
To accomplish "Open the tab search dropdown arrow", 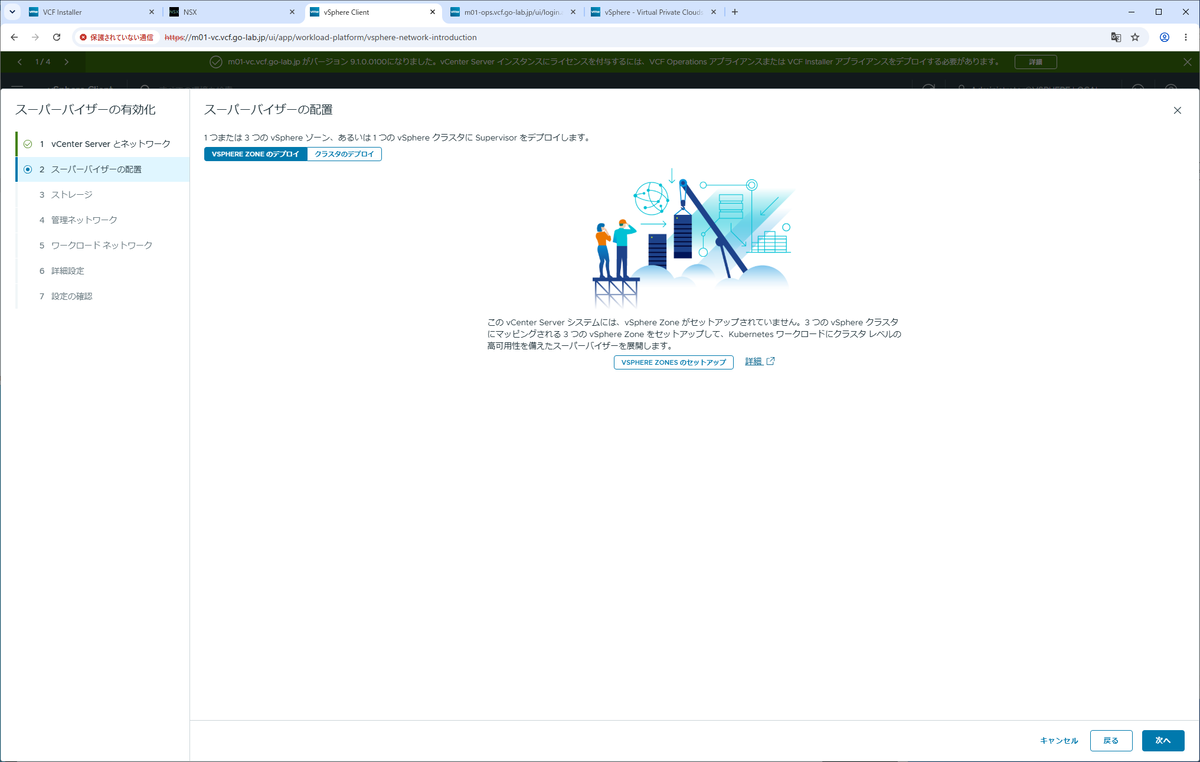I will point(10,12).
